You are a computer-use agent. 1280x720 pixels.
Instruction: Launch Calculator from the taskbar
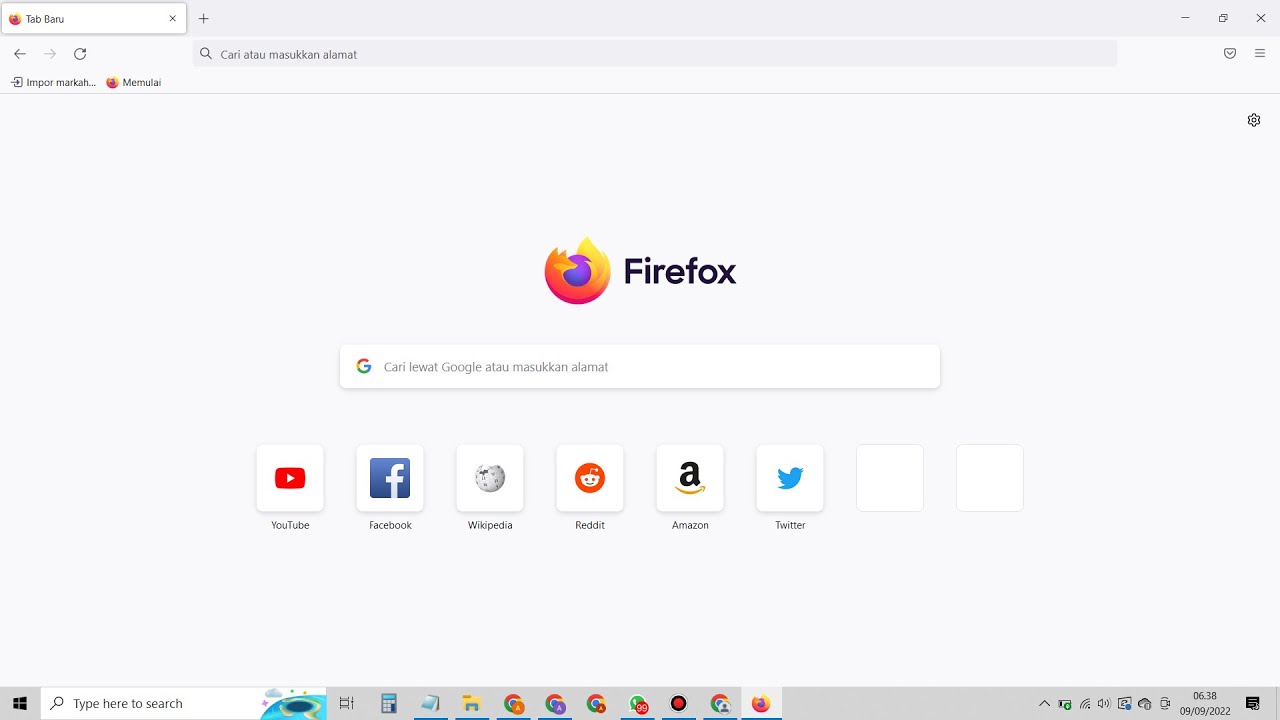pos(389,704)
